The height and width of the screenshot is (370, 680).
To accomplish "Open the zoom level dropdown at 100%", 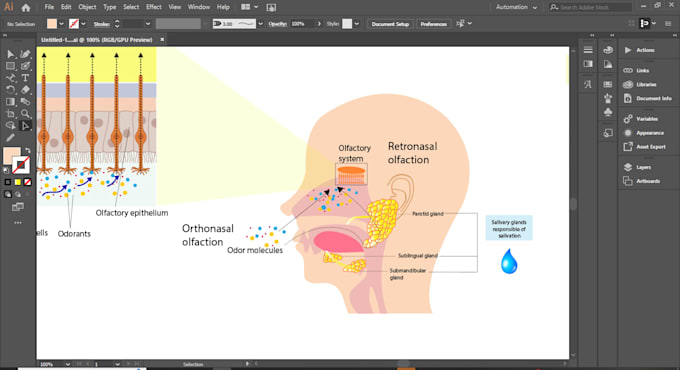I will click(x=68, y=364).
